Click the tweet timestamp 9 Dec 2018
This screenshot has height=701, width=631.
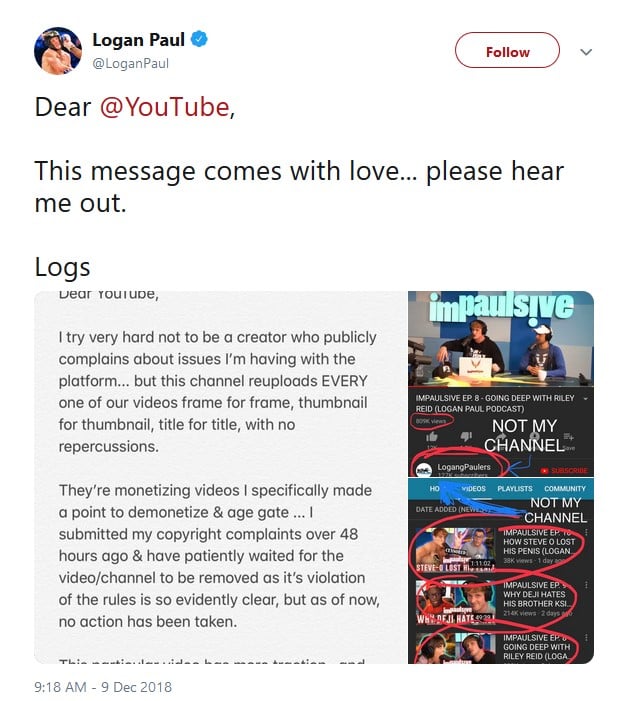tap(103, 687)
